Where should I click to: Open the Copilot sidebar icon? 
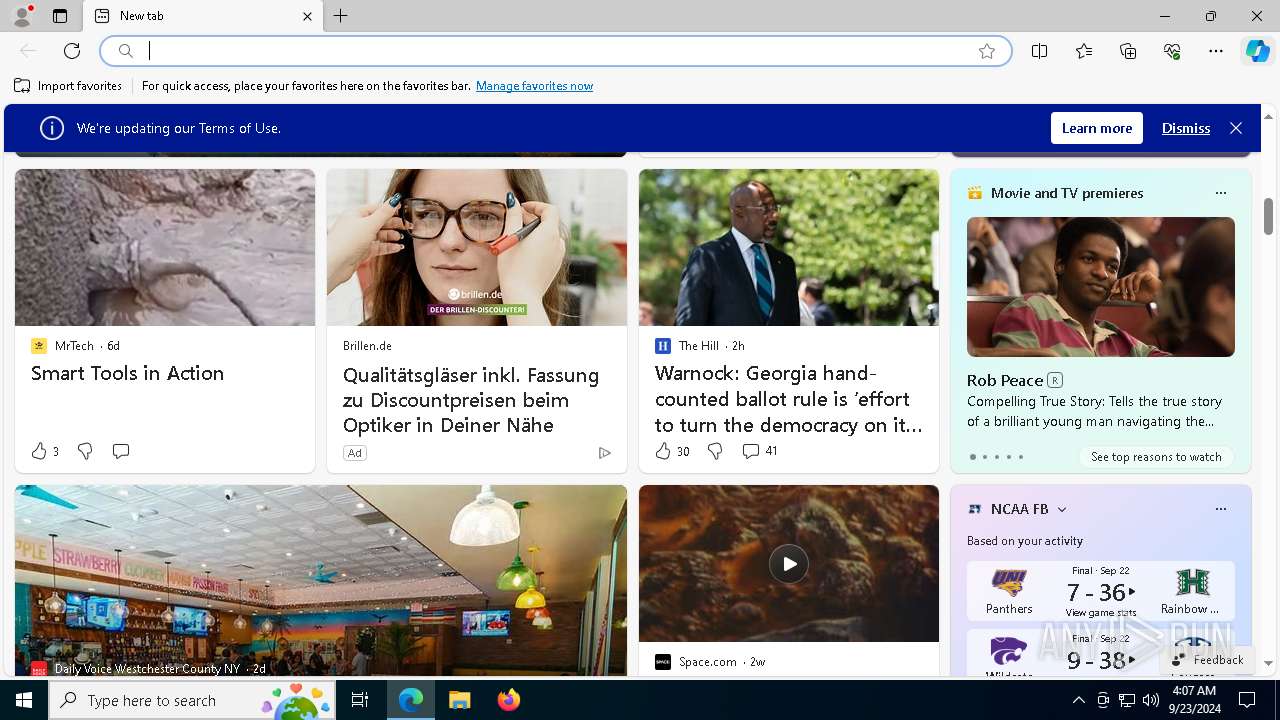click(x=1257, y=51)
